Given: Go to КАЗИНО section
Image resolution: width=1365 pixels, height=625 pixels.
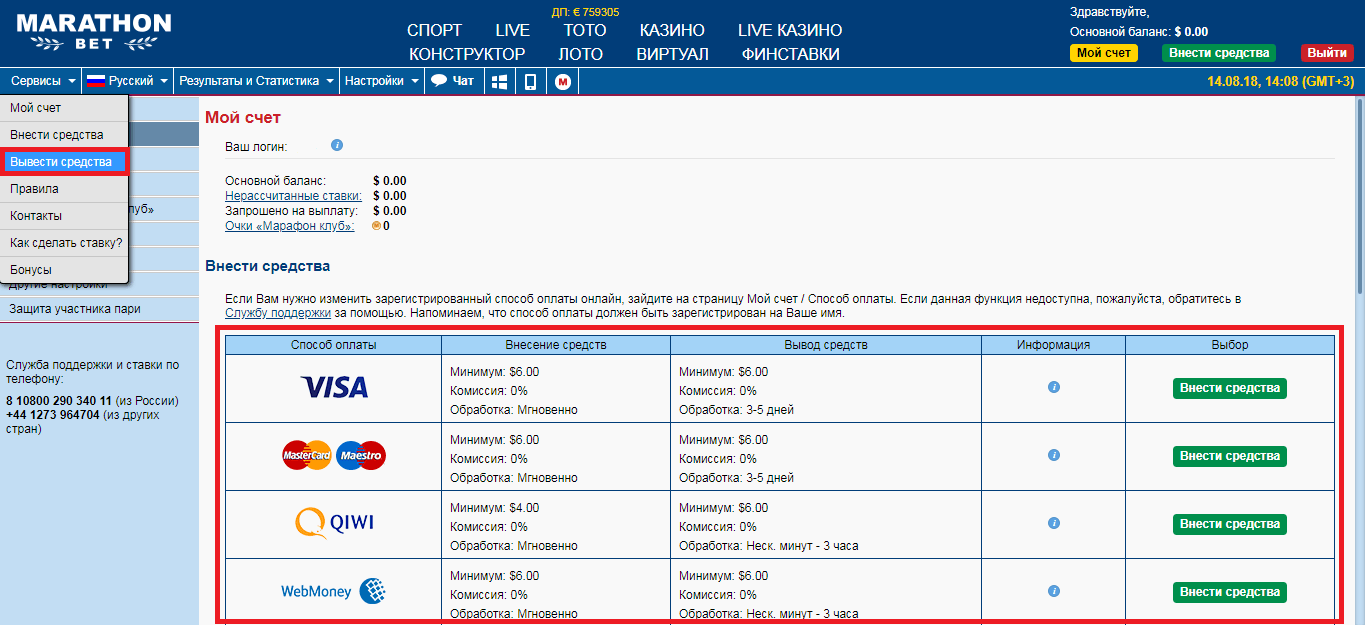Looking at the screenshot, I should tap(672, 30).
